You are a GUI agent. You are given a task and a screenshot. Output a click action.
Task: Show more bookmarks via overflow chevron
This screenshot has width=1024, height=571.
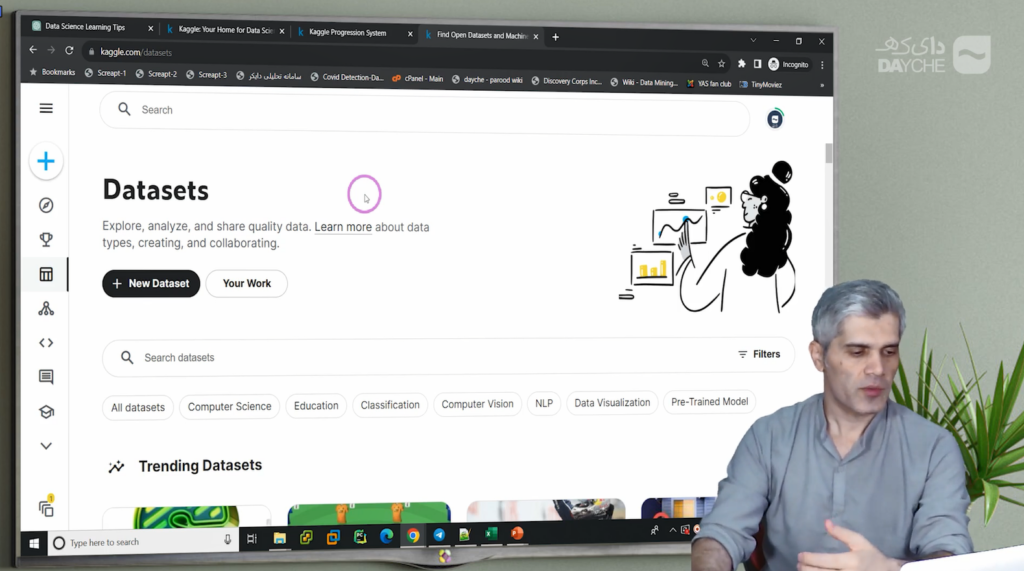822,85
